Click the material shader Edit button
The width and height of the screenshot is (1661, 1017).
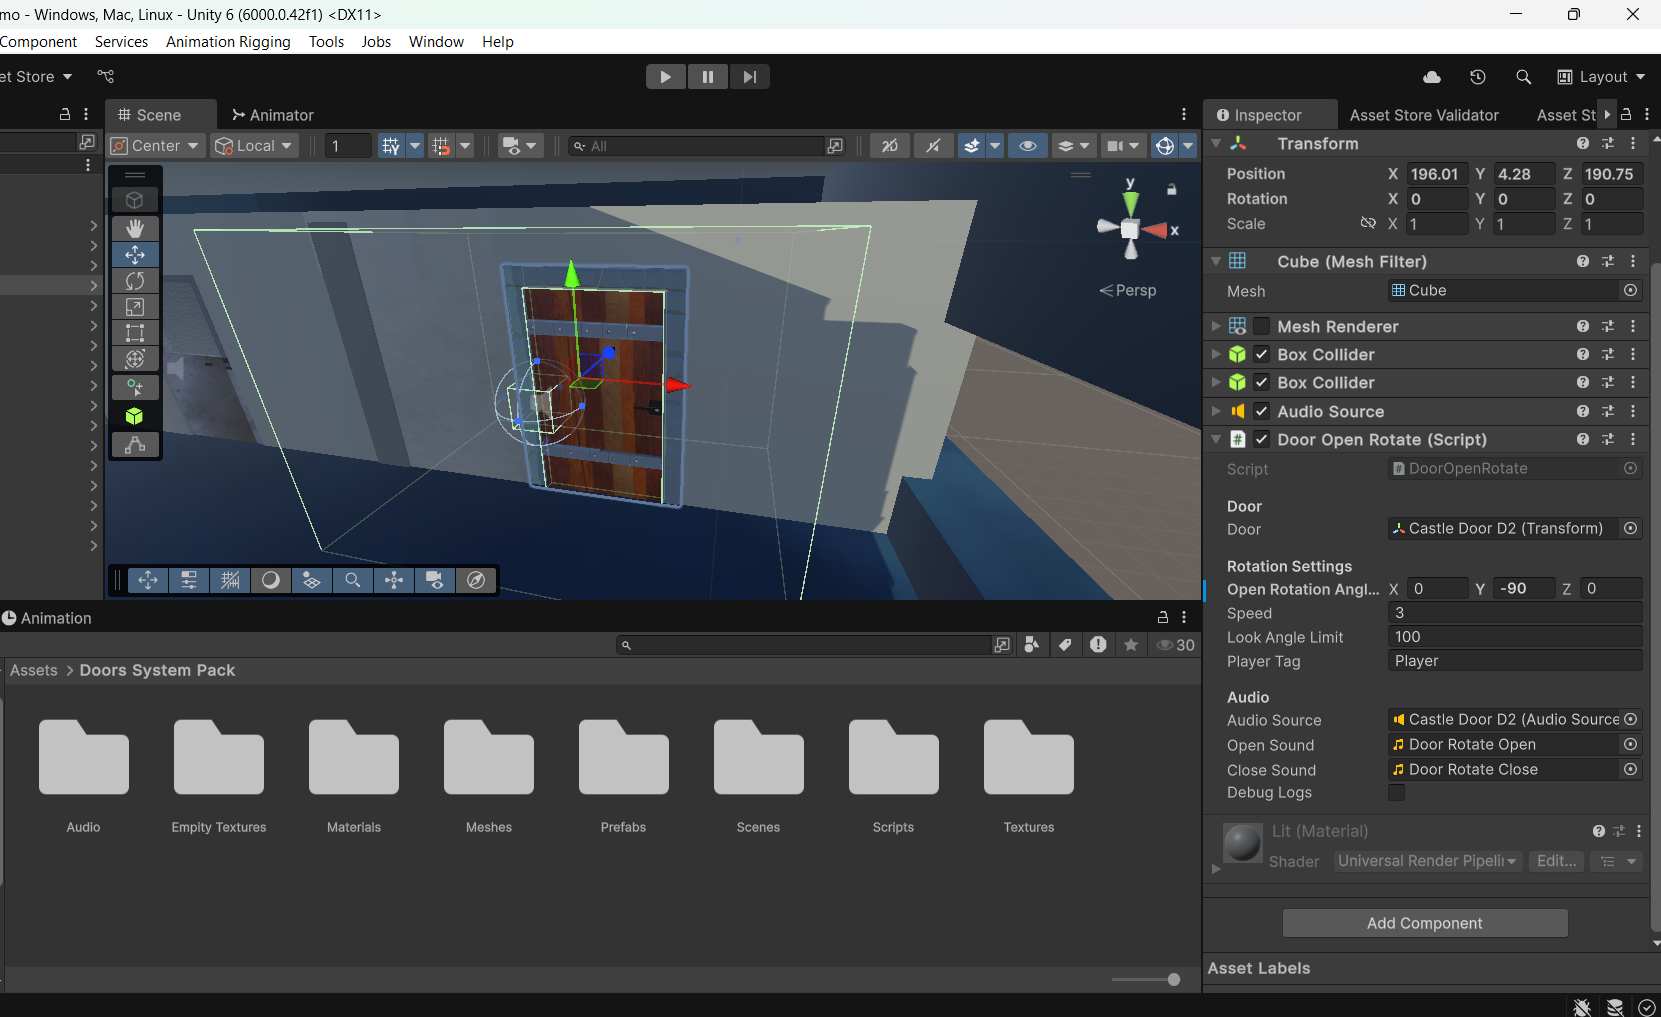pos(1555,861)
